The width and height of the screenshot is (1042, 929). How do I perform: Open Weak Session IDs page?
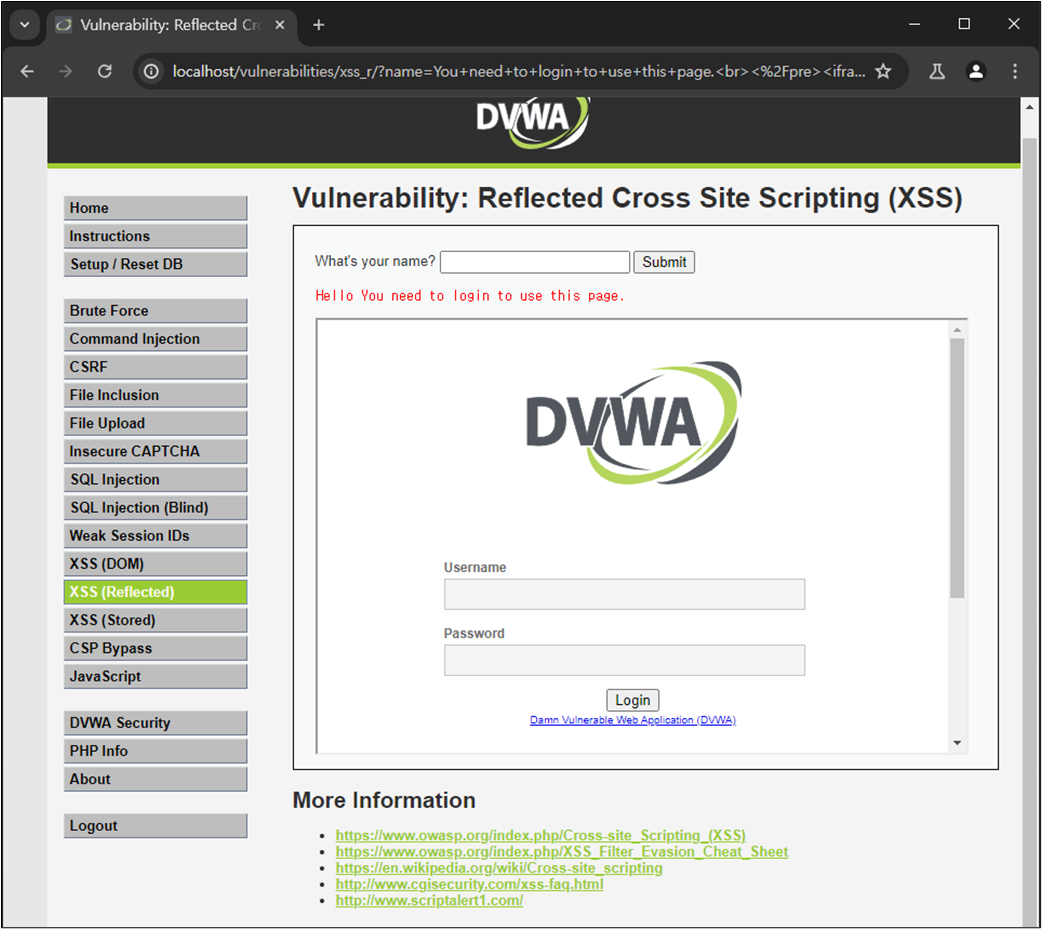[156, 536]
